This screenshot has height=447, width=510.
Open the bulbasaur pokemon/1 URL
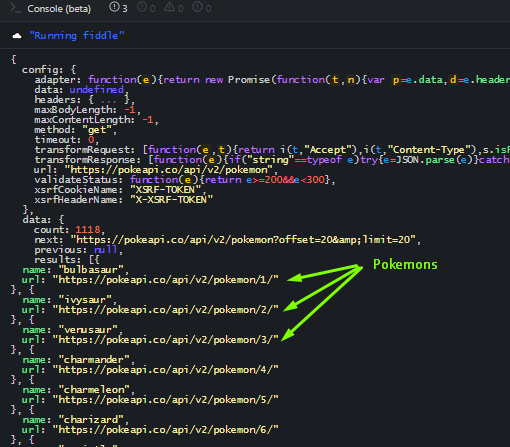(x=165, y=280)
